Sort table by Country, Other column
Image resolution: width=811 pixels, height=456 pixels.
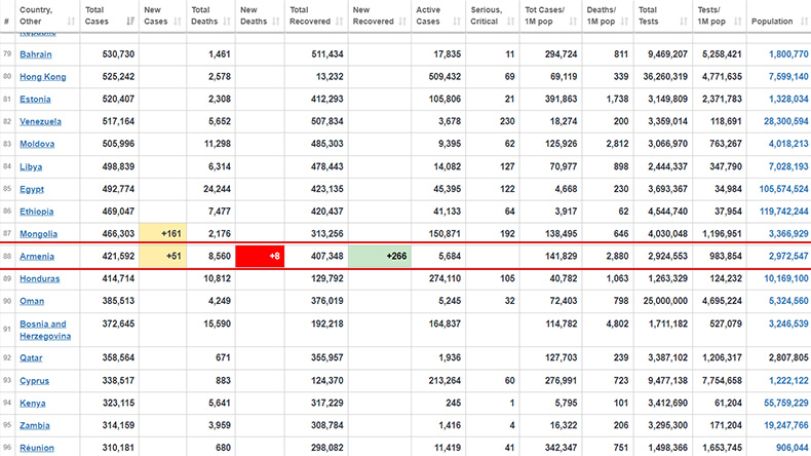pos(47,16)
